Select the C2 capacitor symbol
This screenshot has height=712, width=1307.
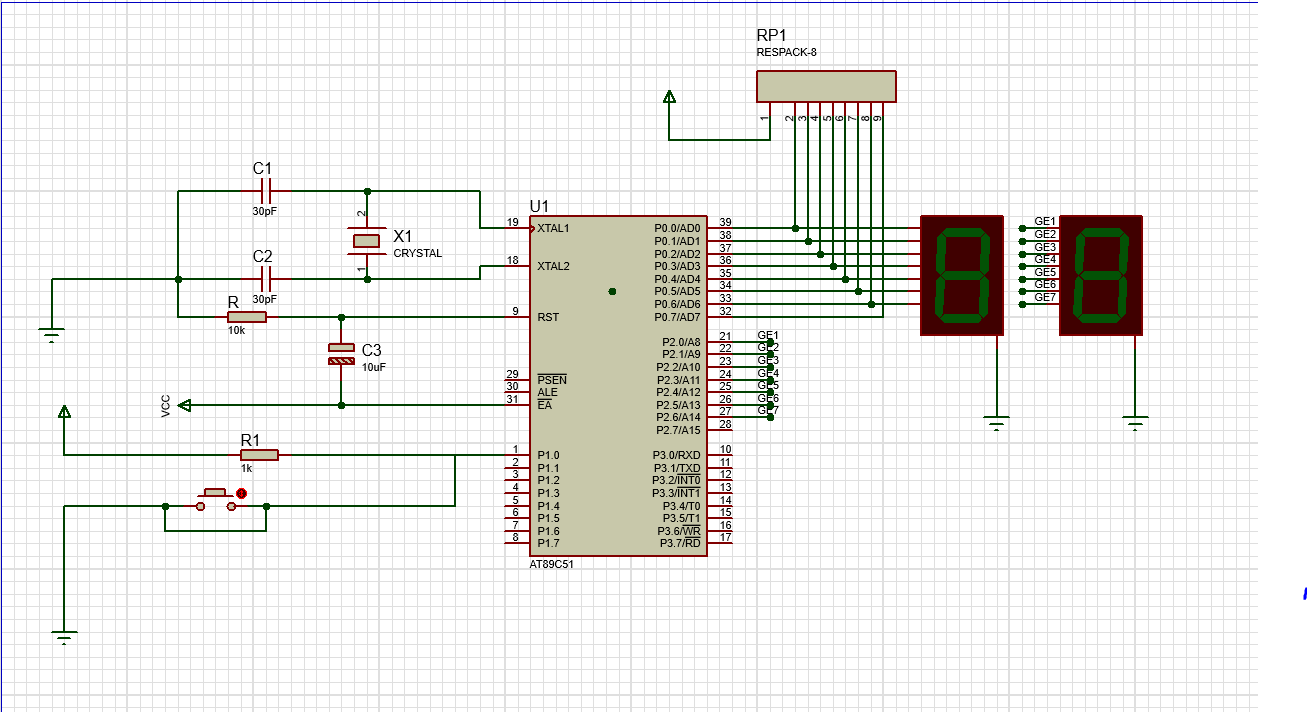point(265,279)
